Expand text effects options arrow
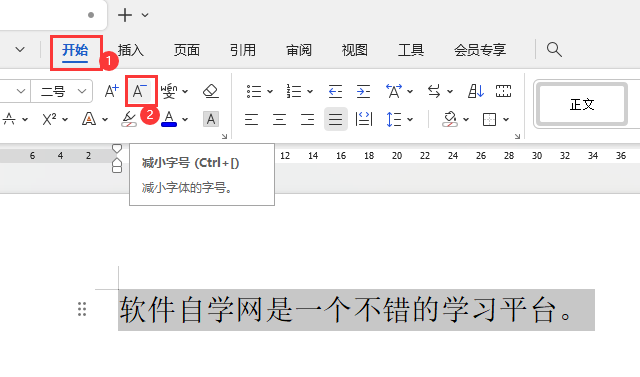The image size is (640, 377). [105, 120]
